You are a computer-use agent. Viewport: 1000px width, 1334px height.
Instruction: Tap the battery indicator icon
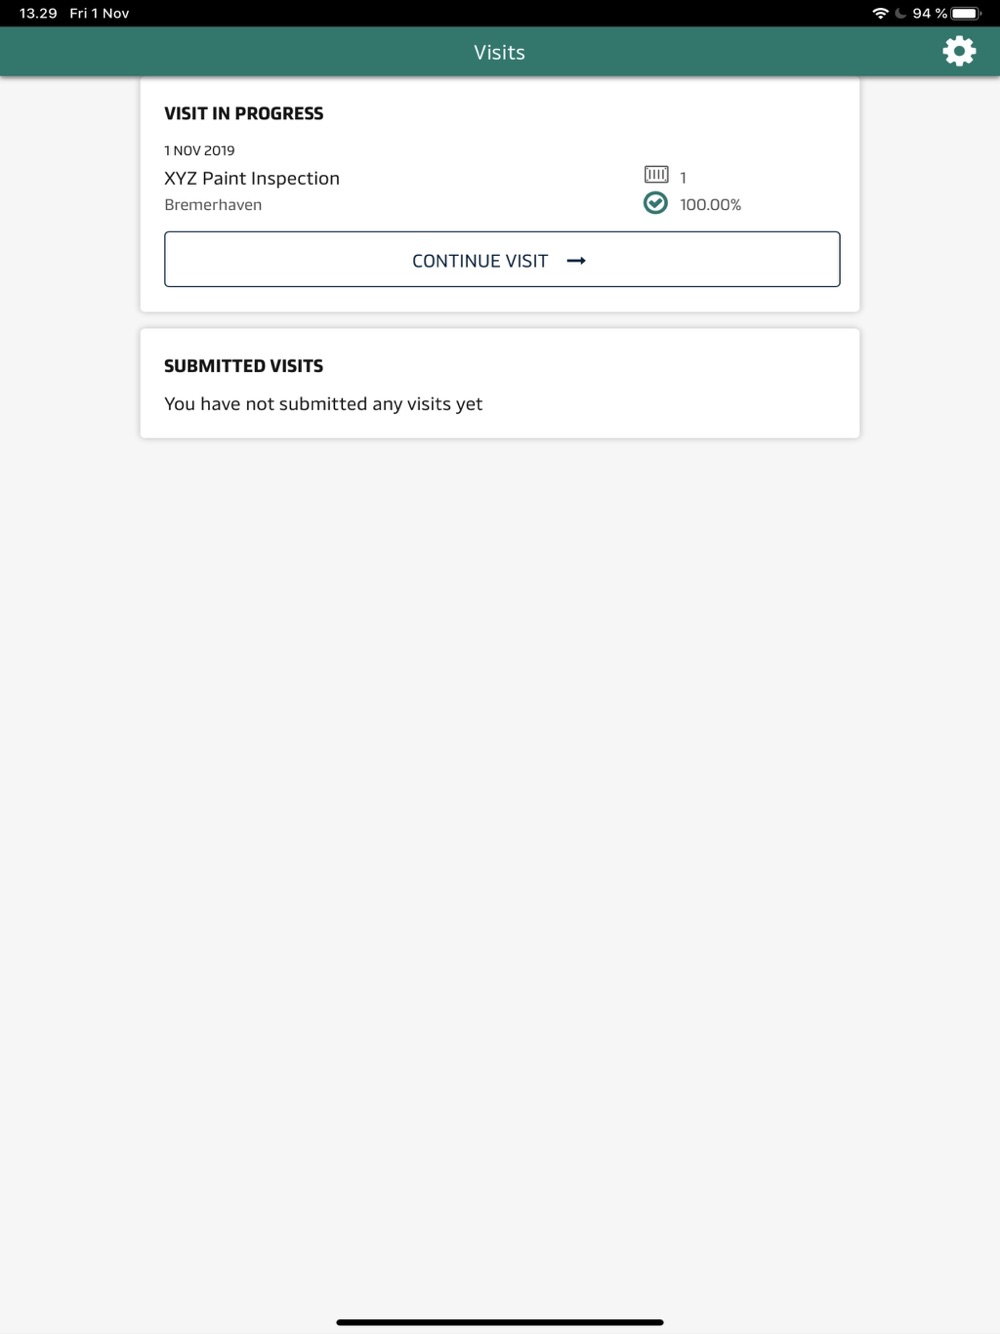(966, 13)
